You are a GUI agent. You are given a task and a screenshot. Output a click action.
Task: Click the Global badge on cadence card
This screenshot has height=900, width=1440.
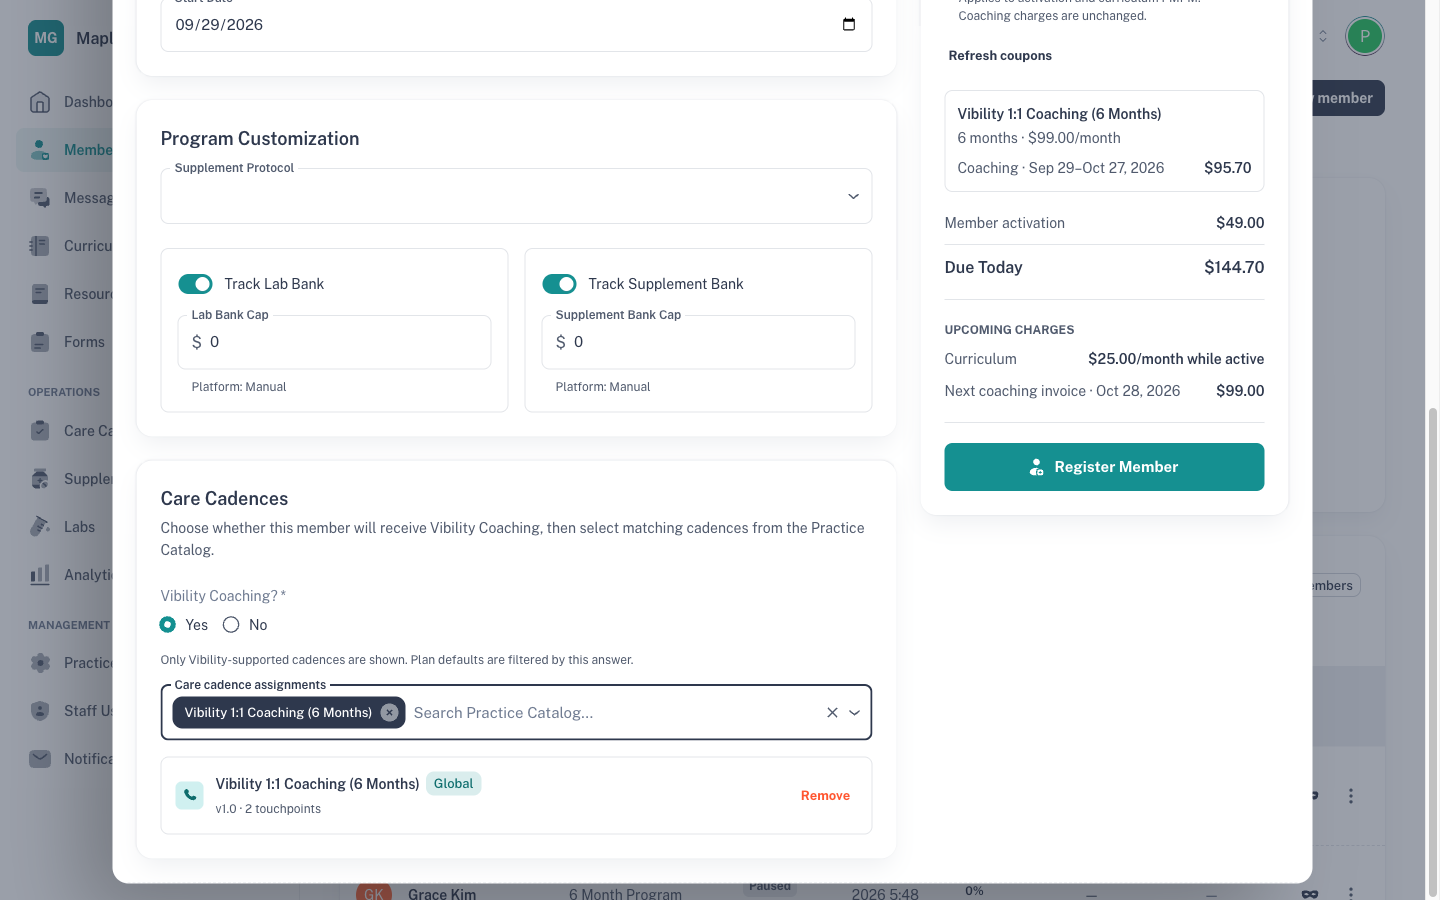point(453,784)
